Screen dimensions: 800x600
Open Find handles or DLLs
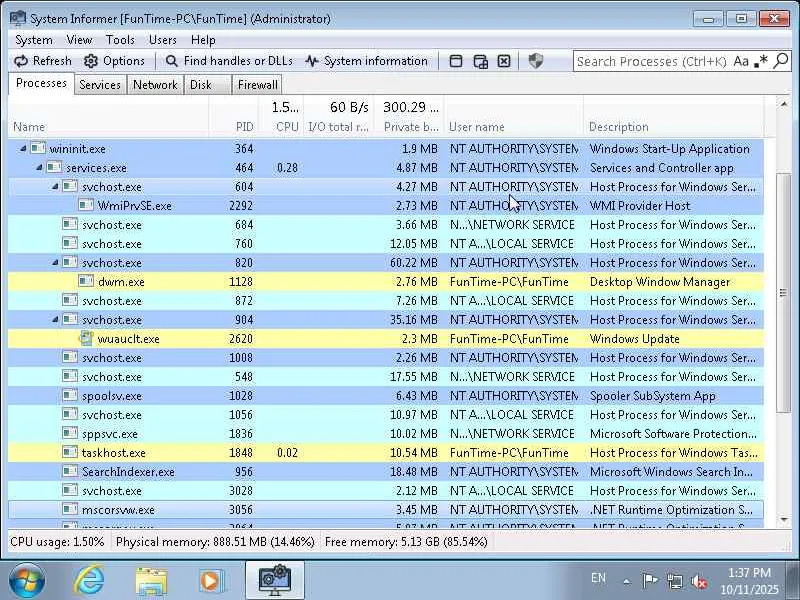coord(229,61)
